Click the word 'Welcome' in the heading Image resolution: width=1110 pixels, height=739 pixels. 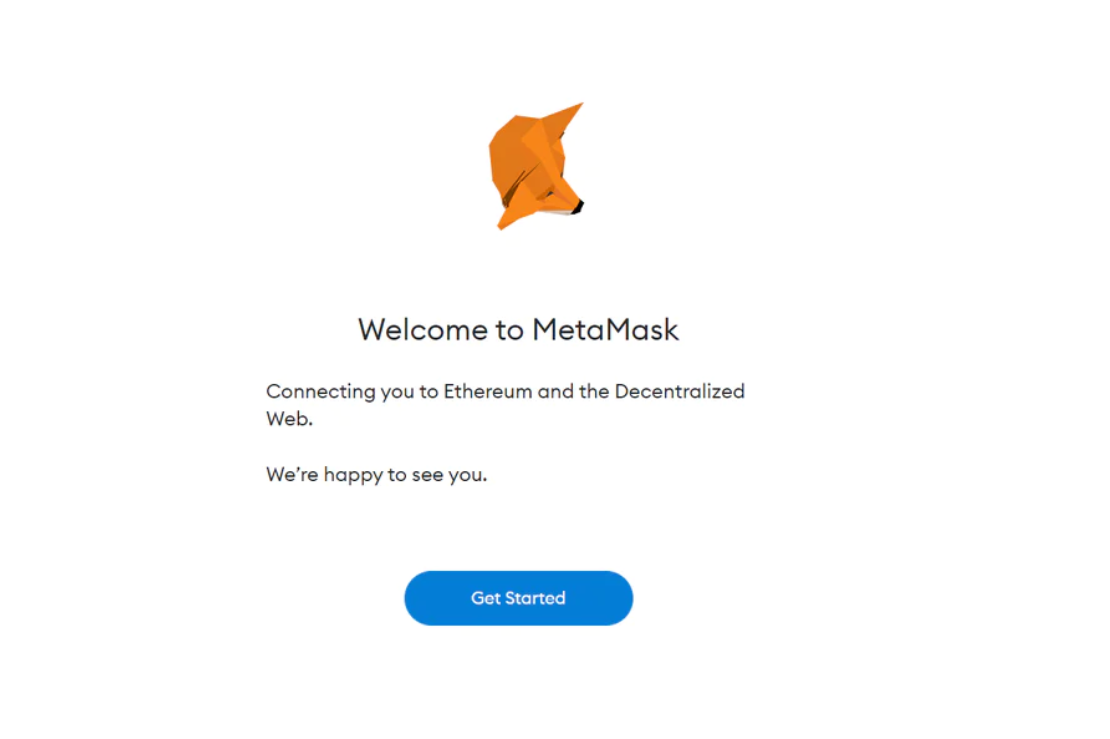(423, 330)
